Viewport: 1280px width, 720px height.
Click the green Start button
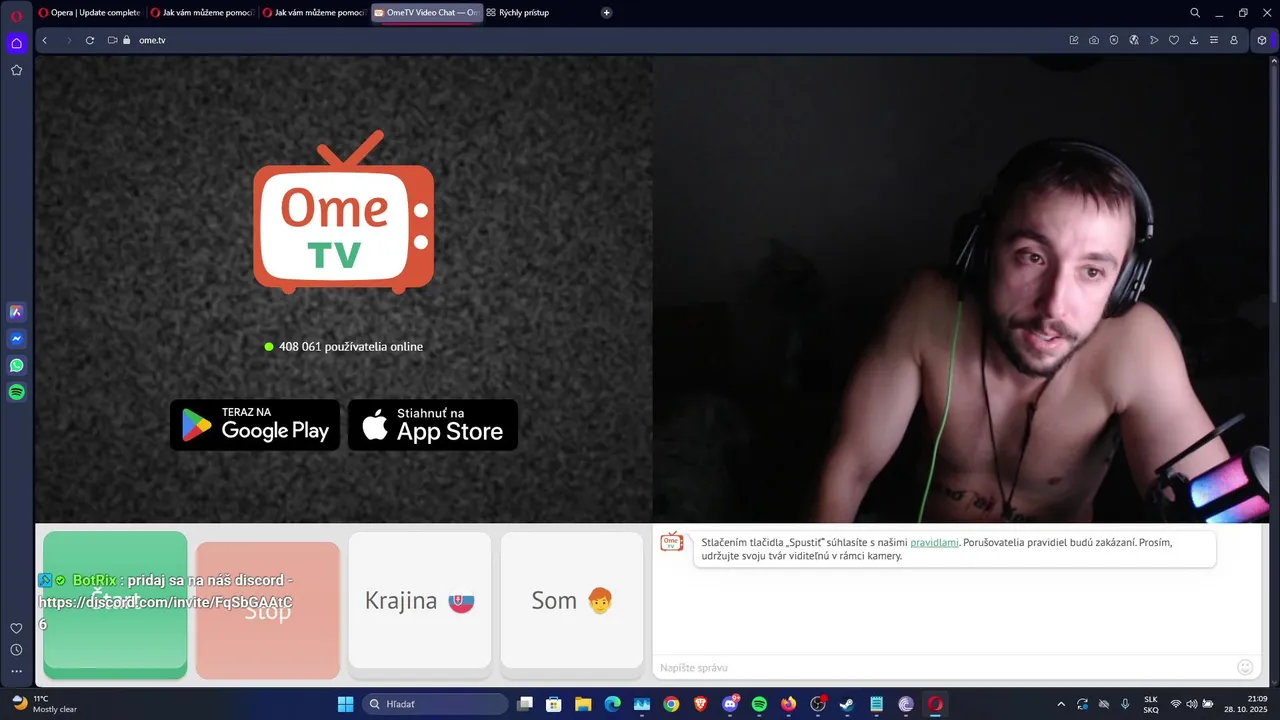point(115,605)
